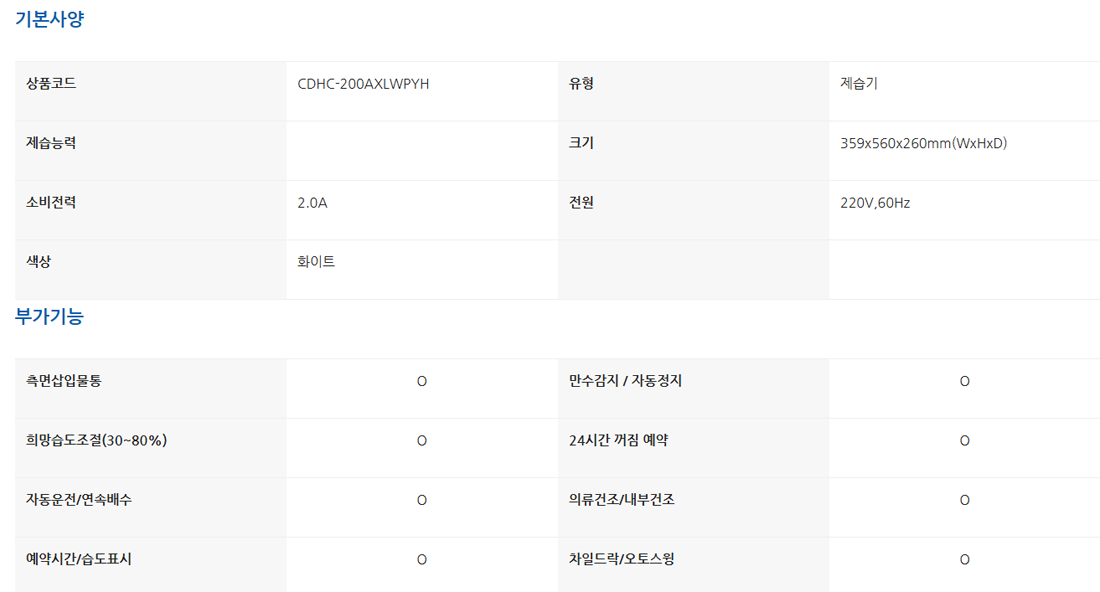Viewport: 1100px width, 592px height.
Task: Click the O mark for 차일드락/오토스윙
Action: [964, 560]
